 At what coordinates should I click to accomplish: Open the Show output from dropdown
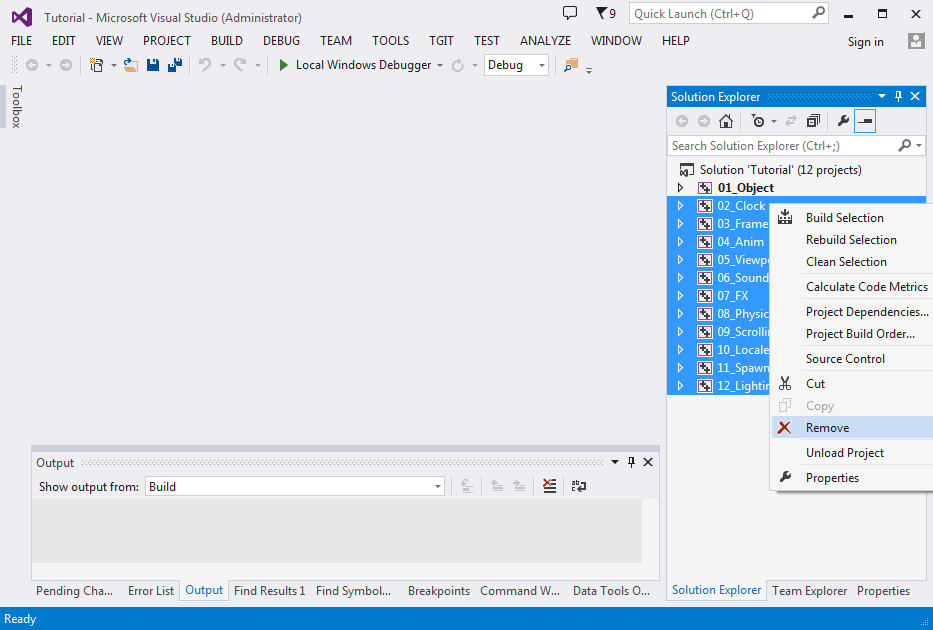(295, 487)
